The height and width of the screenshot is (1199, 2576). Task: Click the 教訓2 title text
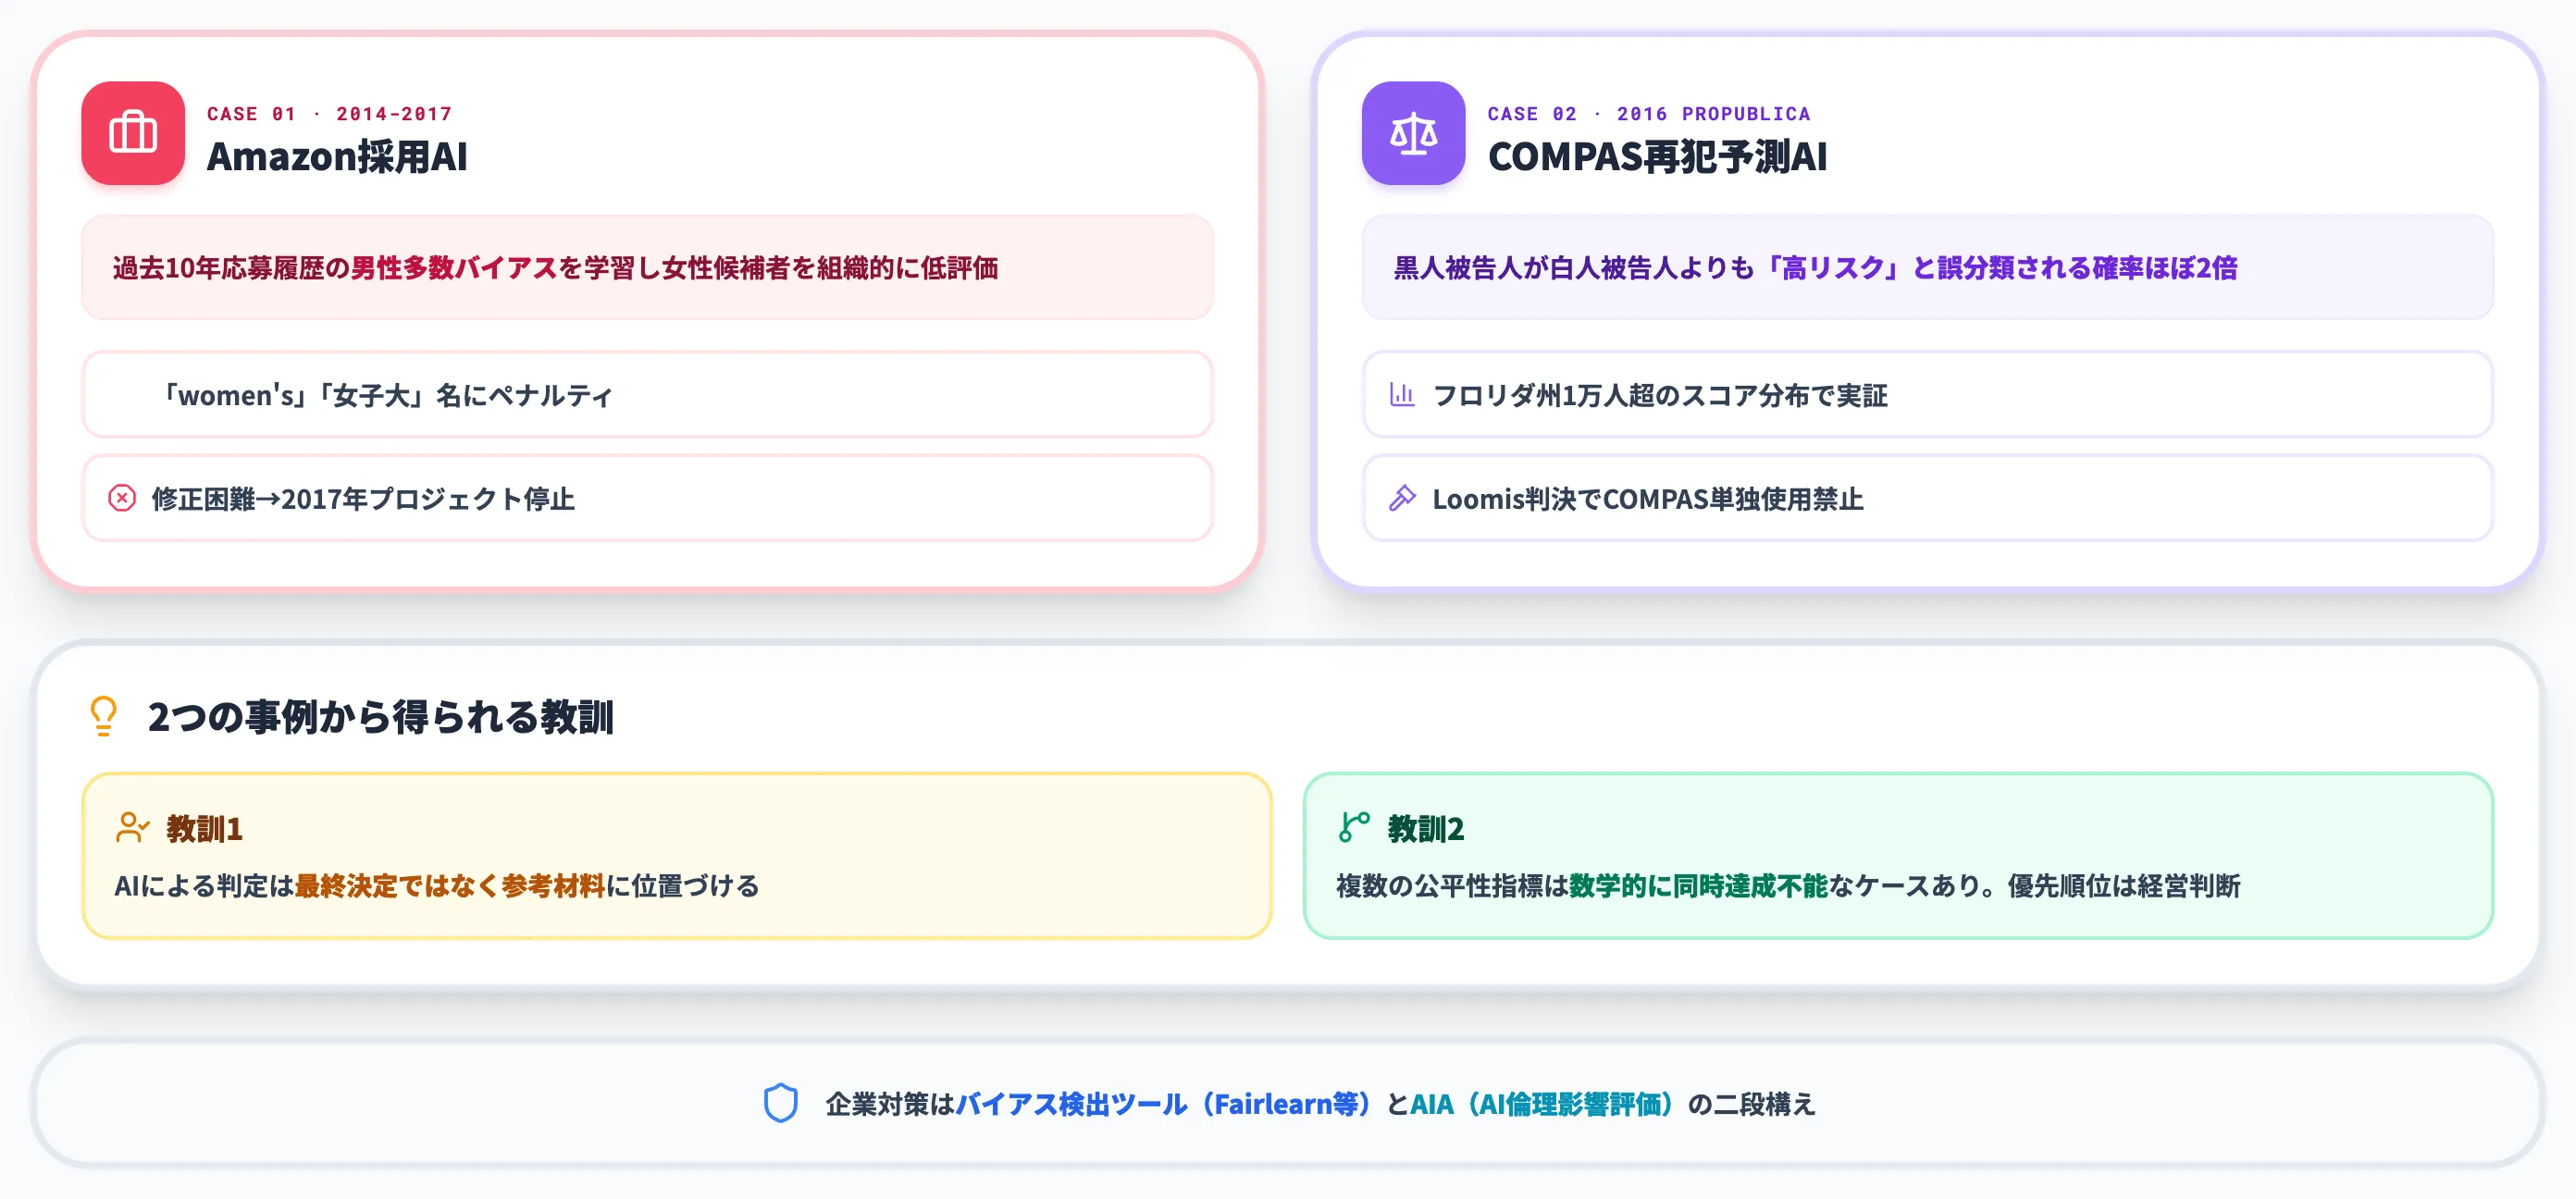(1426, 829)
